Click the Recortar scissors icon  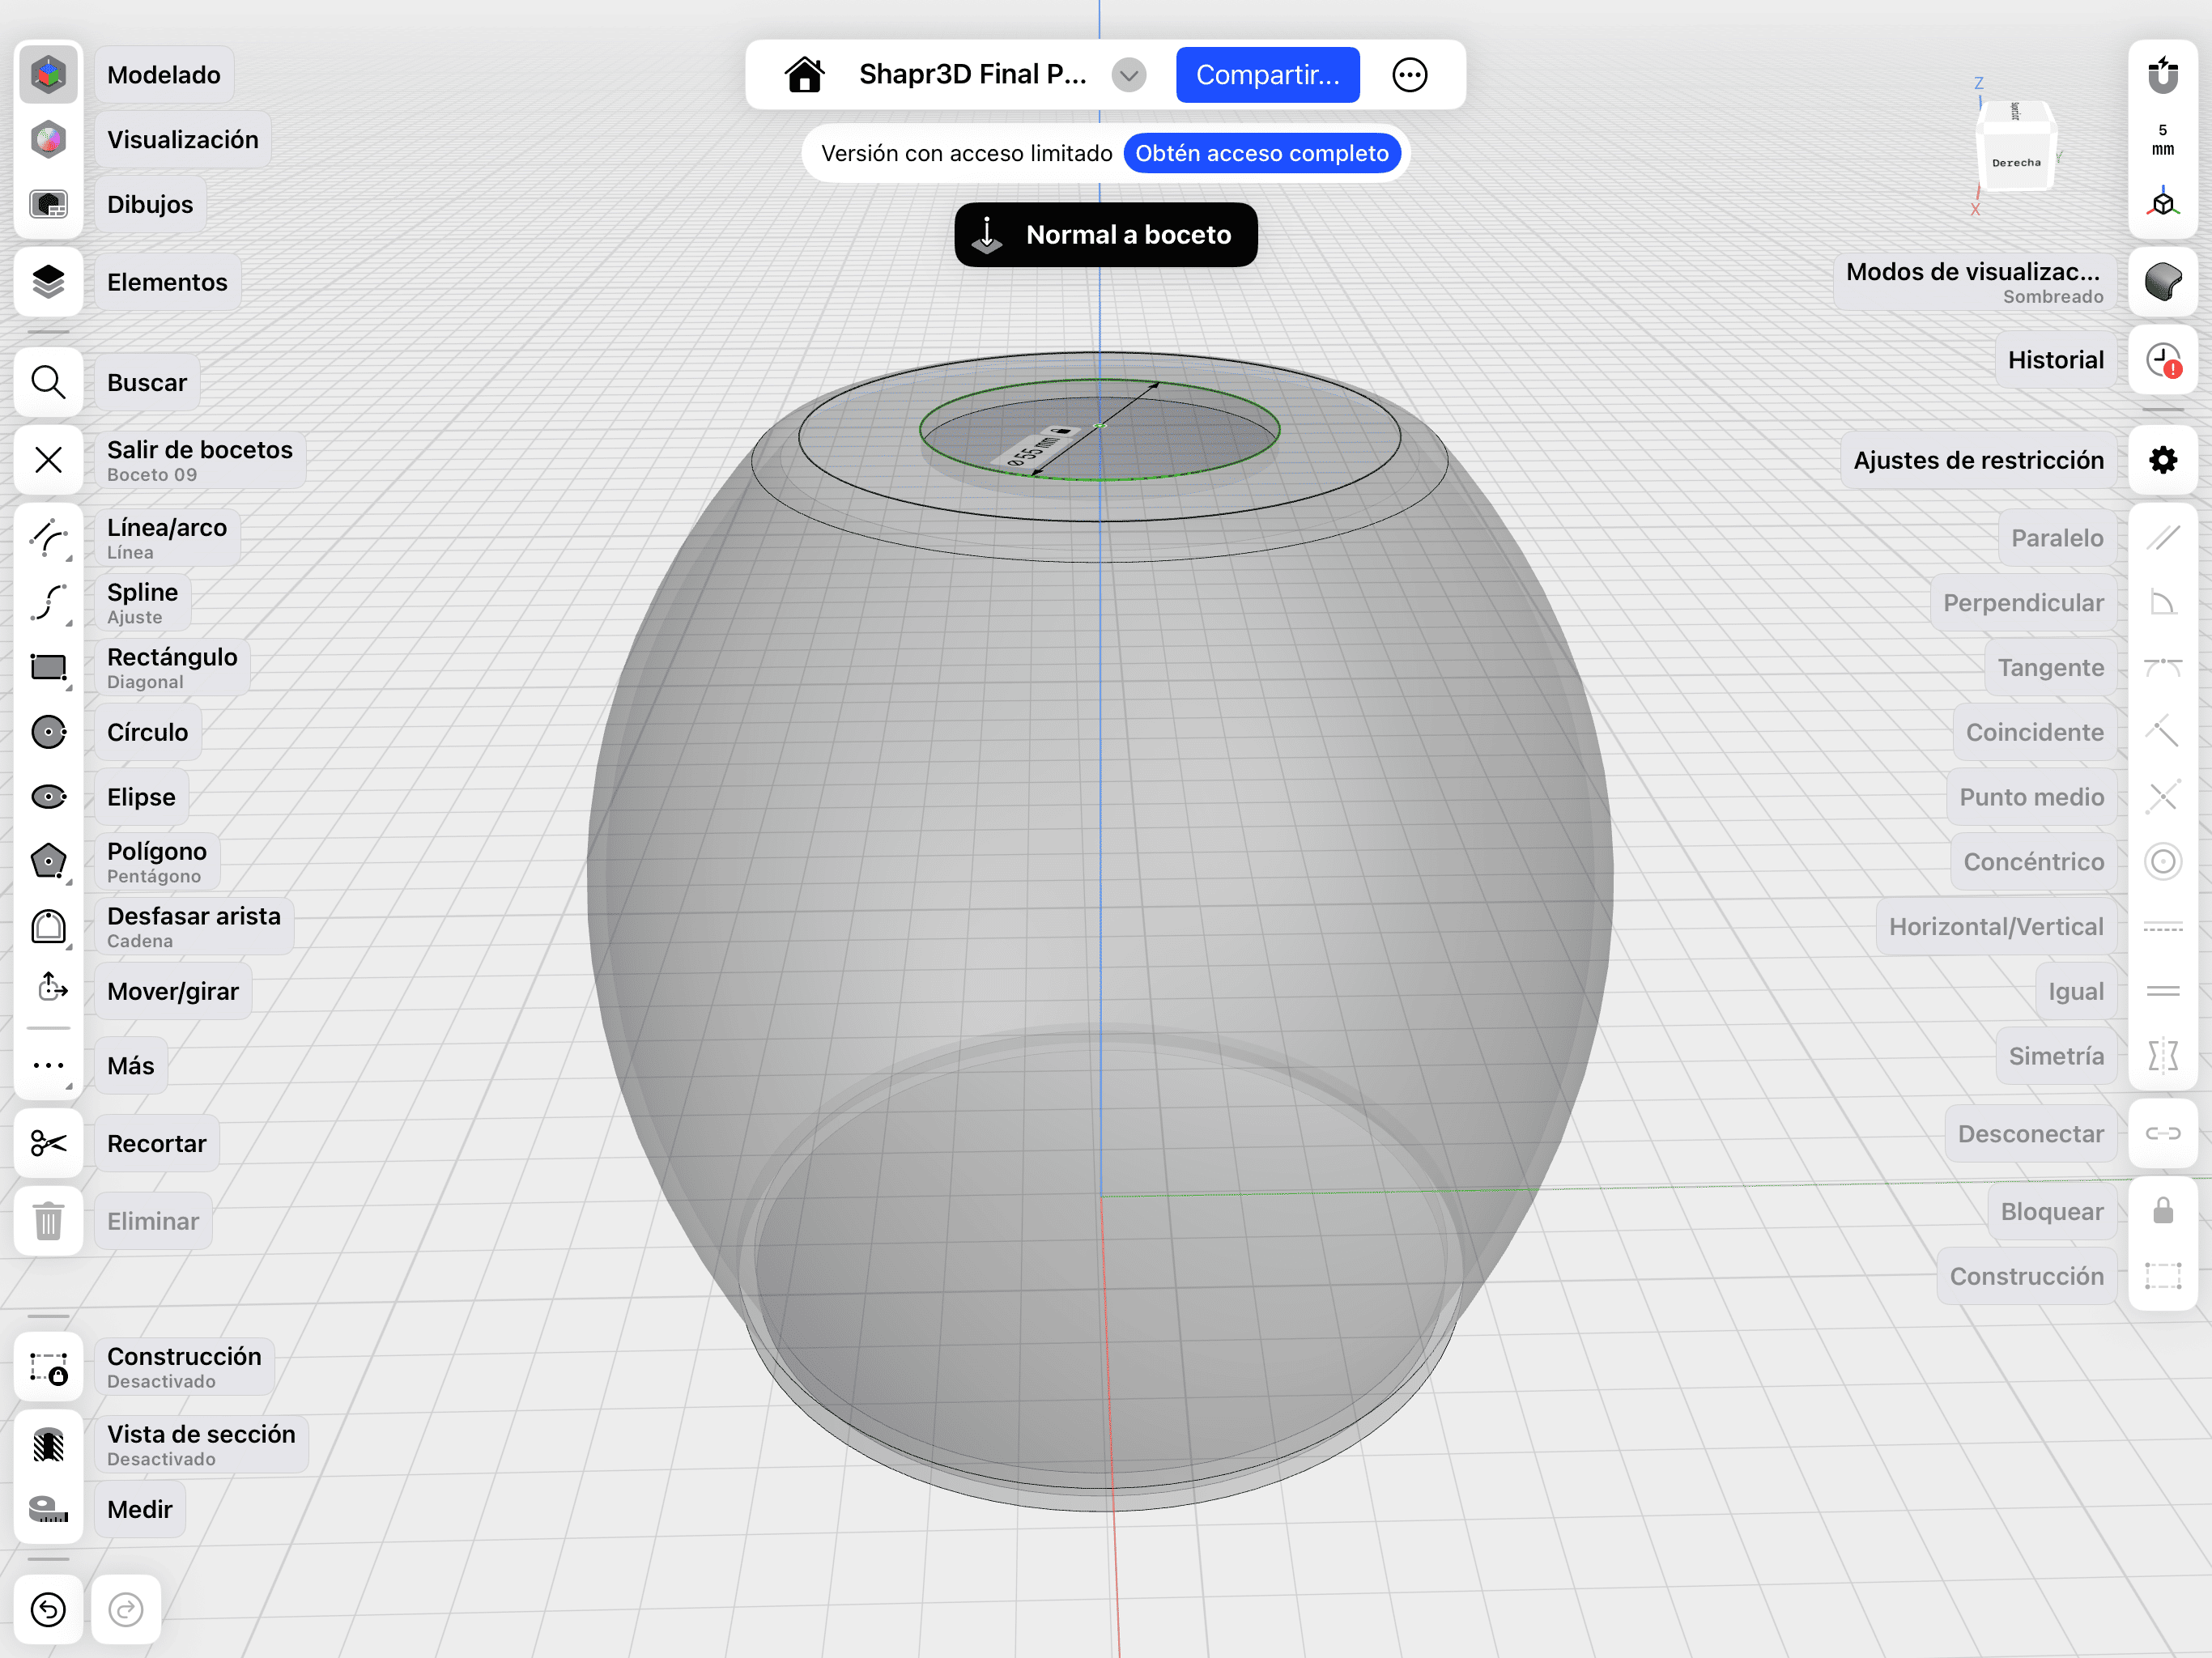coord(48,1143)
